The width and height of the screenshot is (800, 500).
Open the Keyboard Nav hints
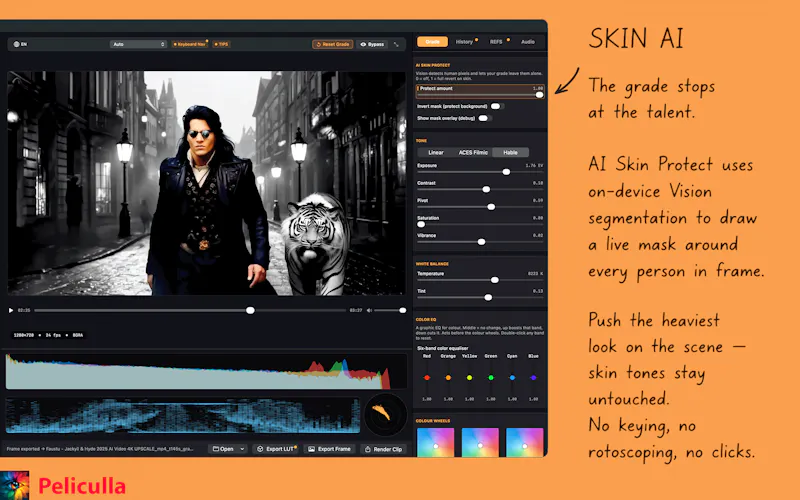189,44
